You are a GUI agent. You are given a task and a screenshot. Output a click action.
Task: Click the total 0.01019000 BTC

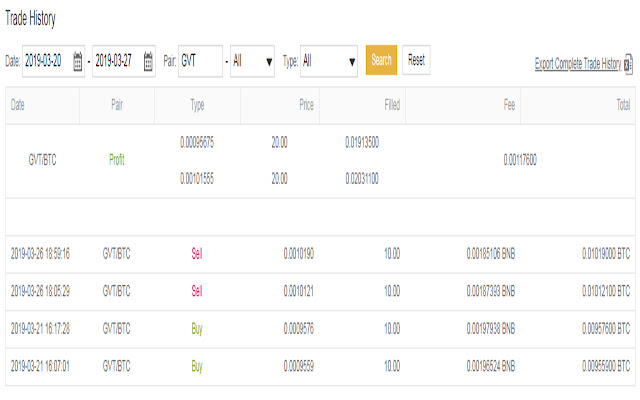(606, 254)
